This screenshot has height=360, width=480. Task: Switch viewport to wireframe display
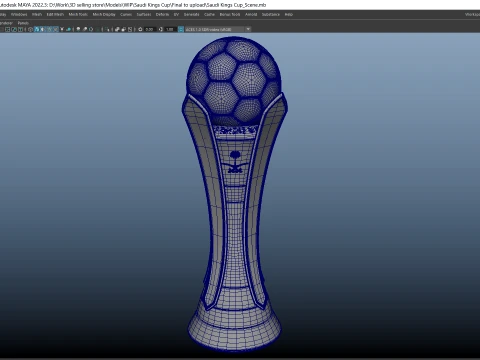pyautogui.click(x=30, y=29)
